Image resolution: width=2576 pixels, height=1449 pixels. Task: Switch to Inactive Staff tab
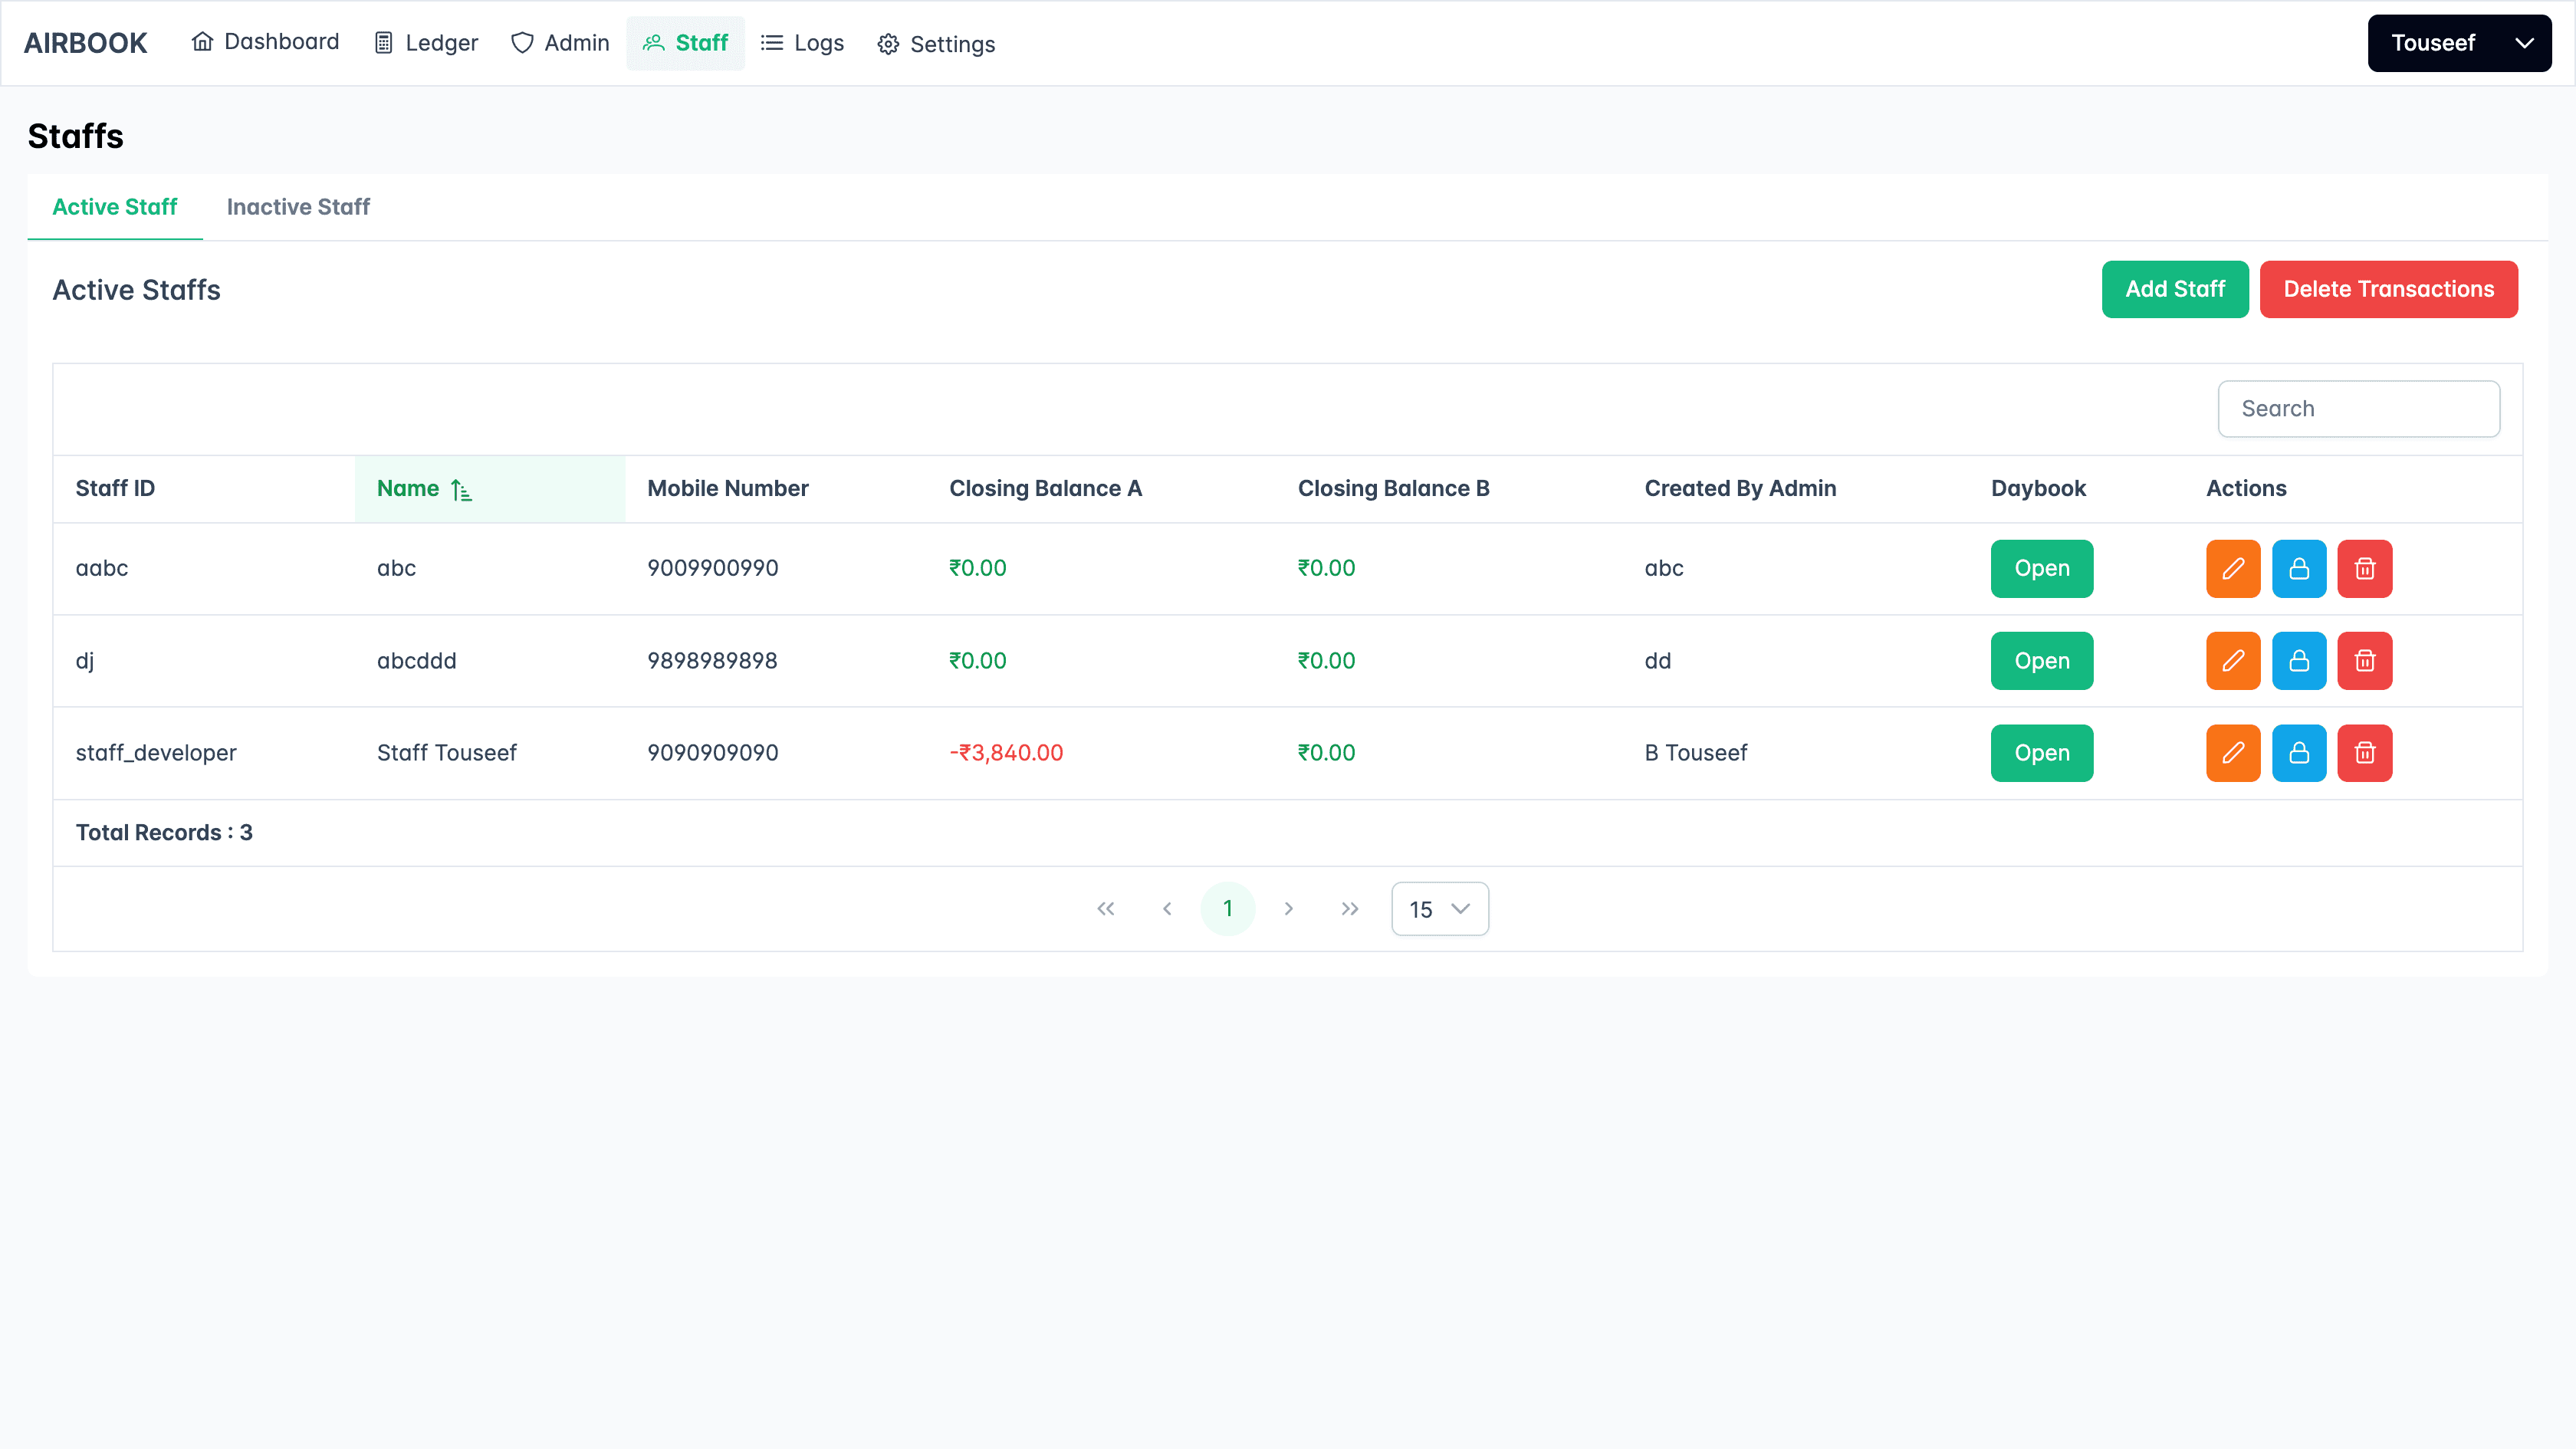(x=298, y=207)
